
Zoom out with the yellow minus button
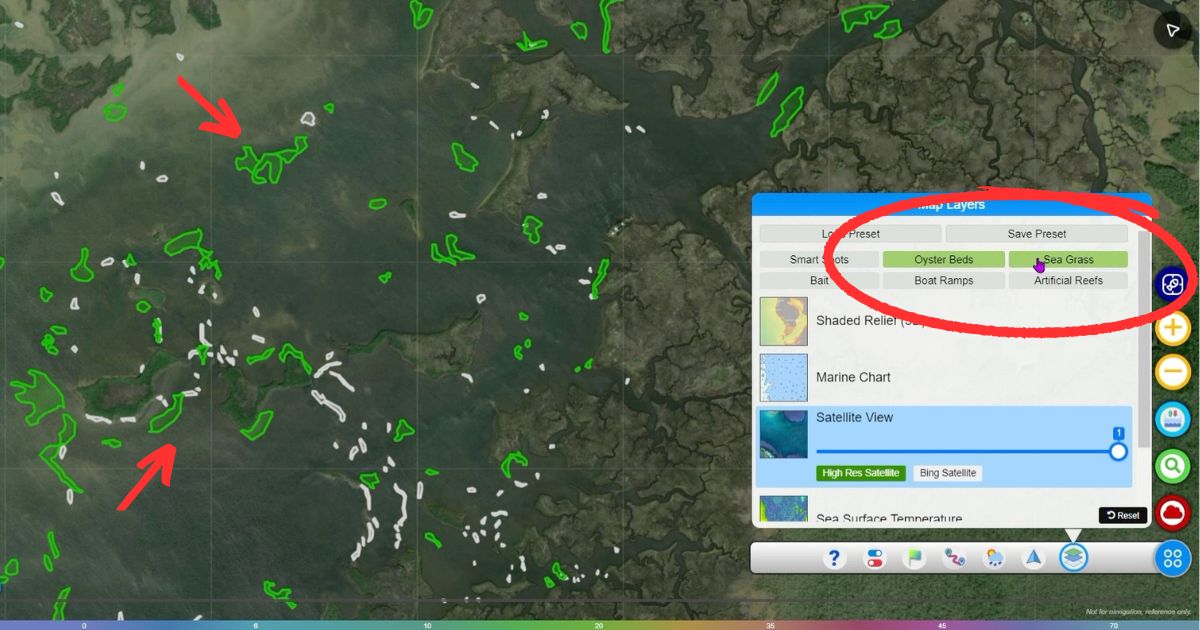1172,372
